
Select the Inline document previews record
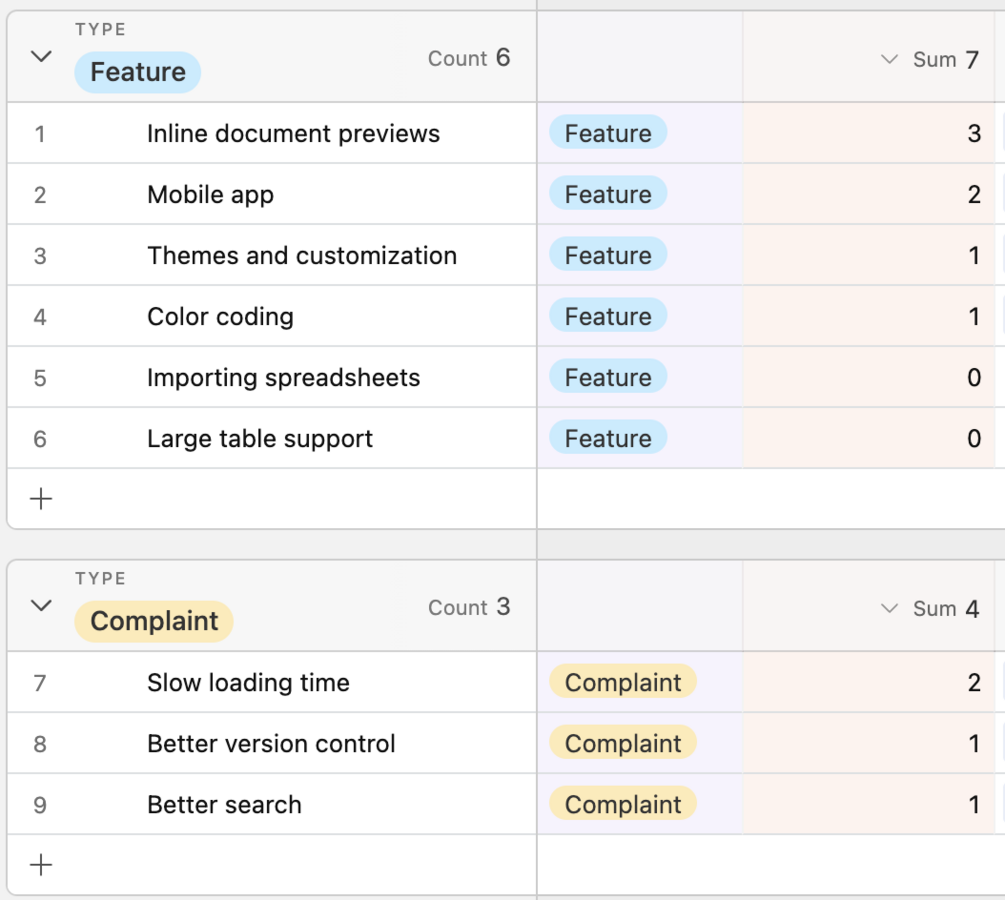pyautogui.click(x=293, y=134)
